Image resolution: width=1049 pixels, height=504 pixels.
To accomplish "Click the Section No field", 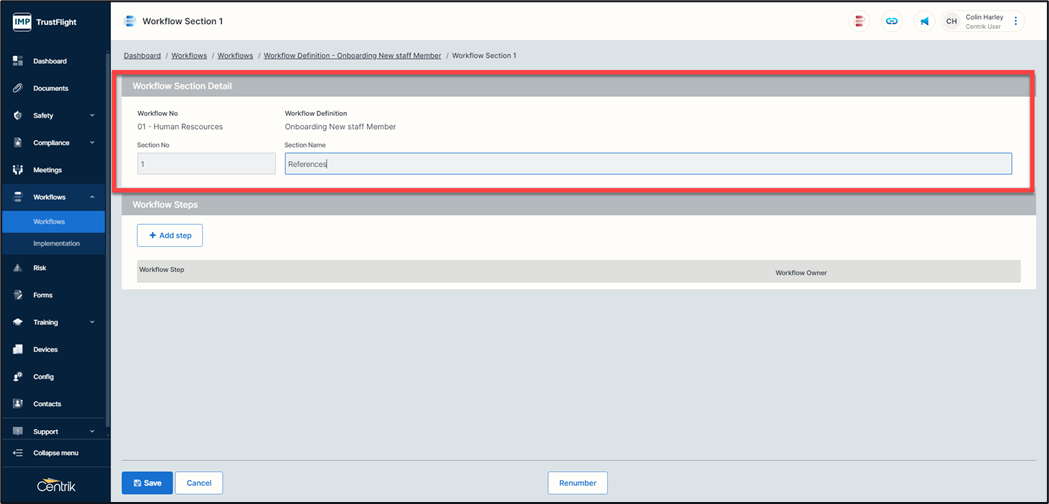I will 206,164.
